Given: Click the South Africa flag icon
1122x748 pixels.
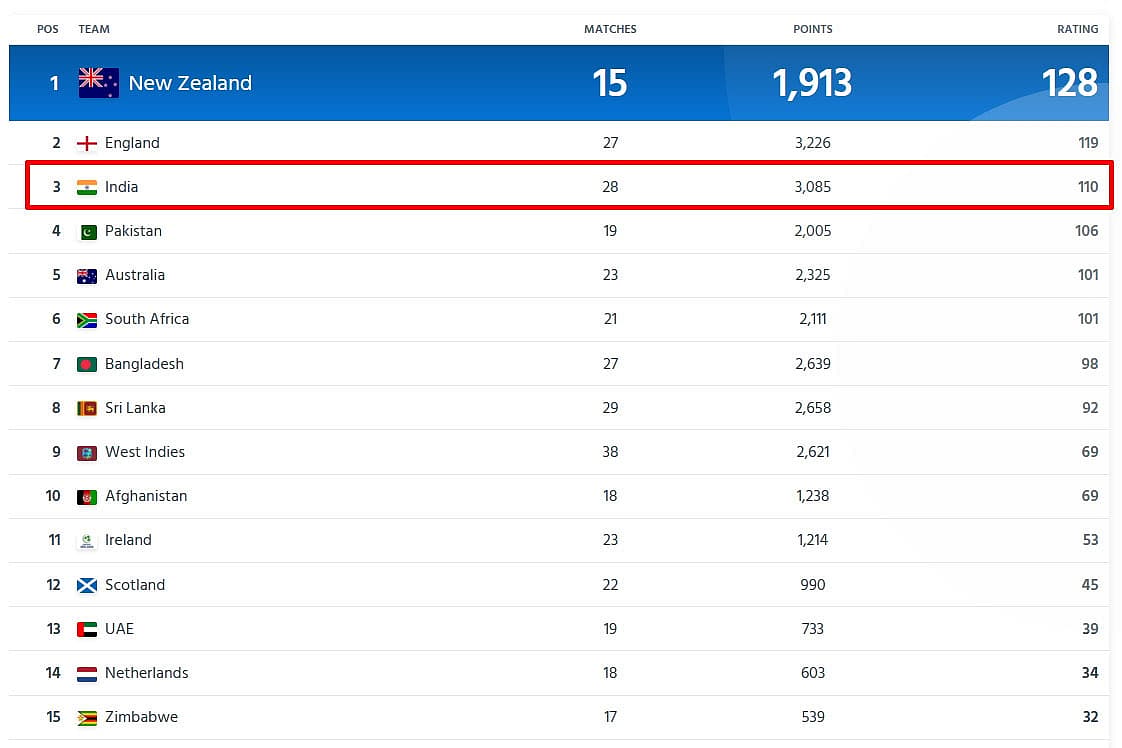Looking at the screenshot, I should [87, 320].
